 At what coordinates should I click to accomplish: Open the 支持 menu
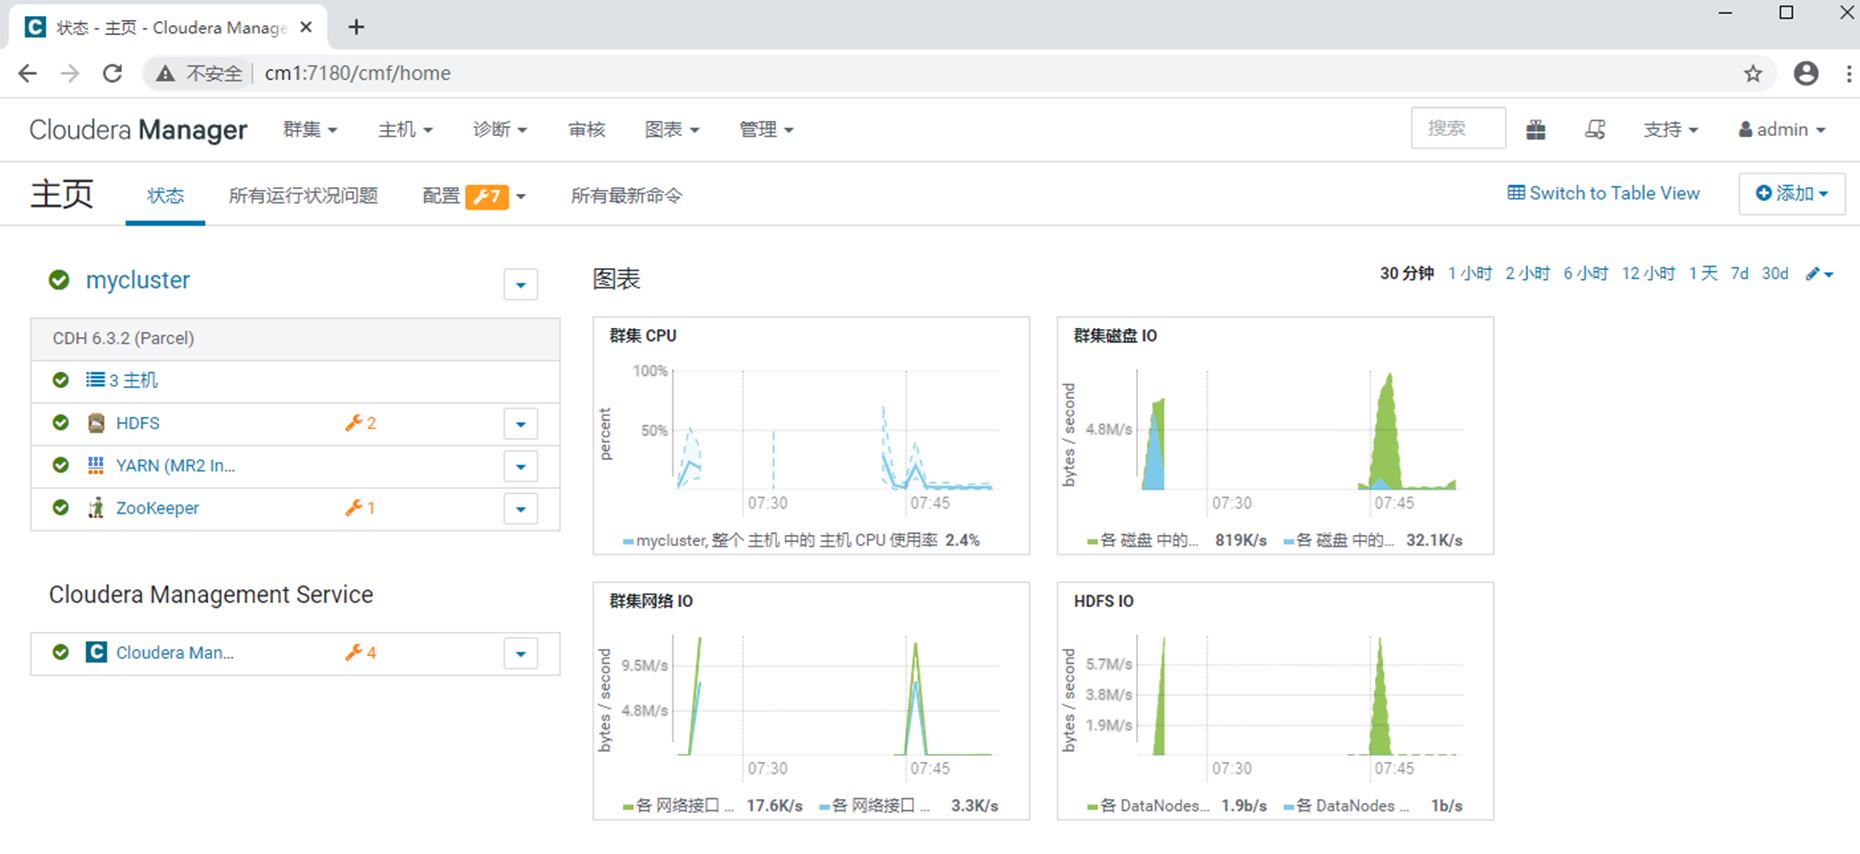coord(1671,130)
